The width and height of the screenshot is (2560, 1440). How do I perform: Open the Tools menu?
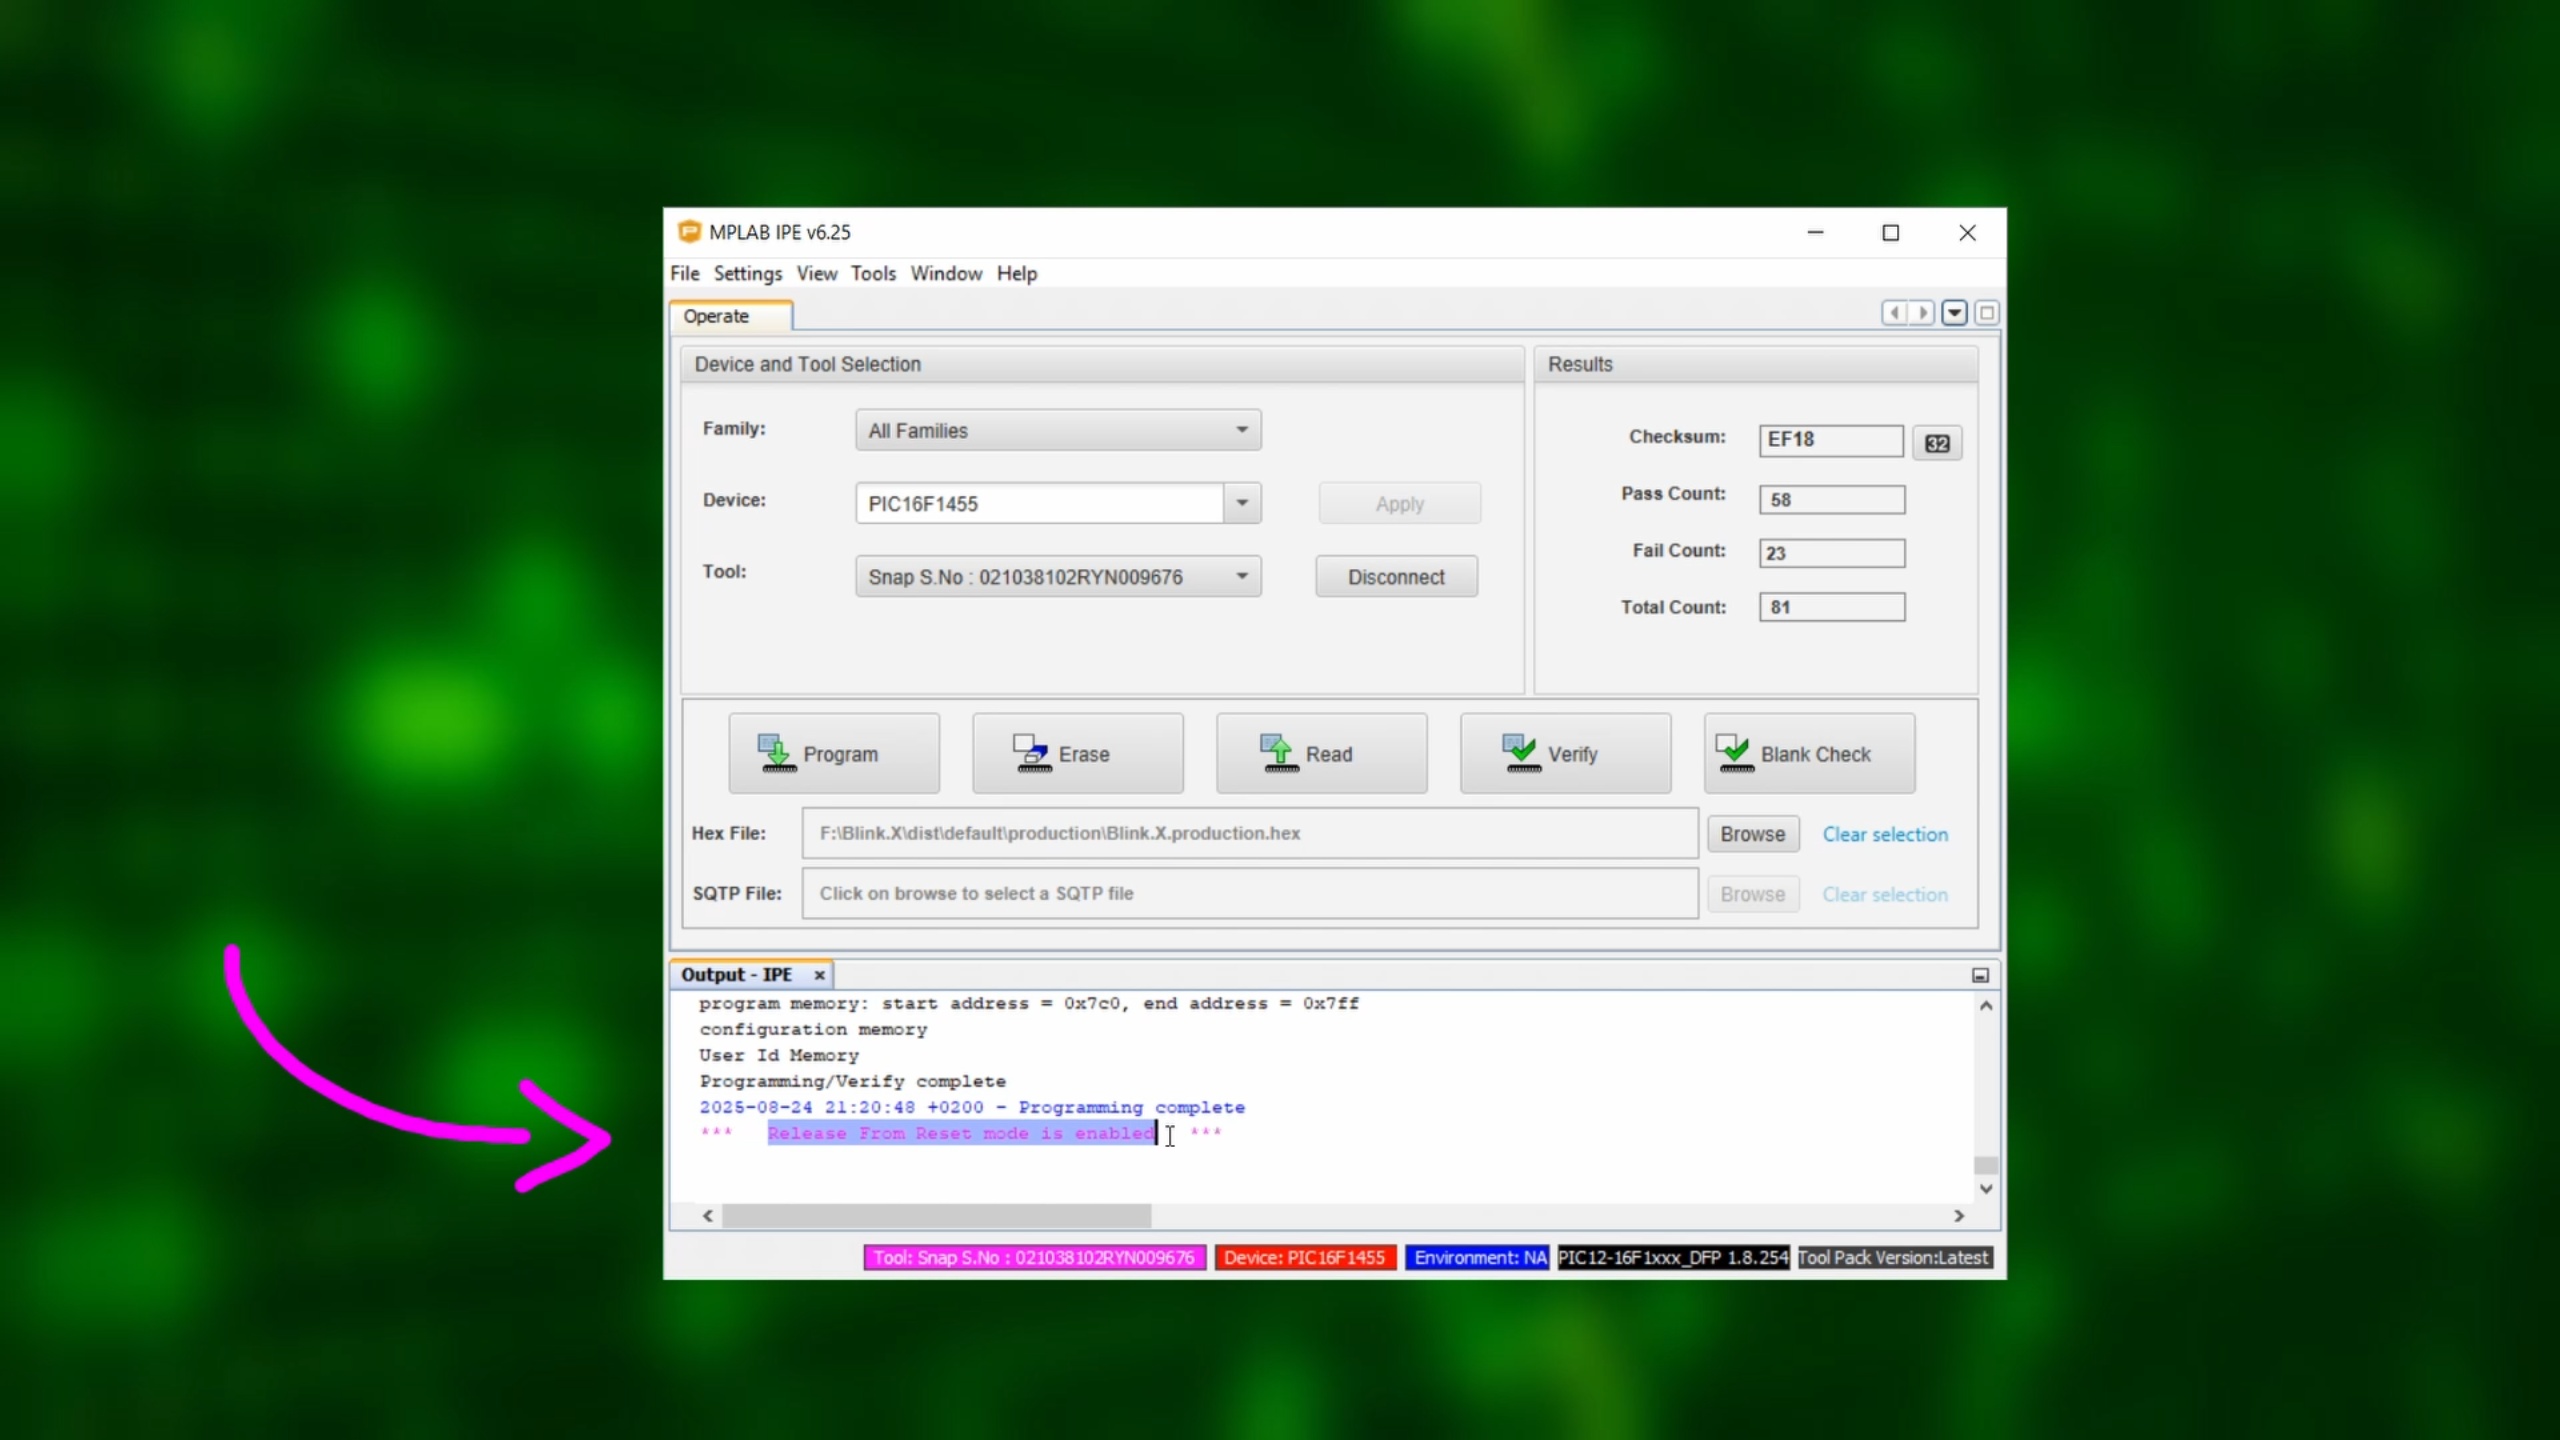point(872,273)
